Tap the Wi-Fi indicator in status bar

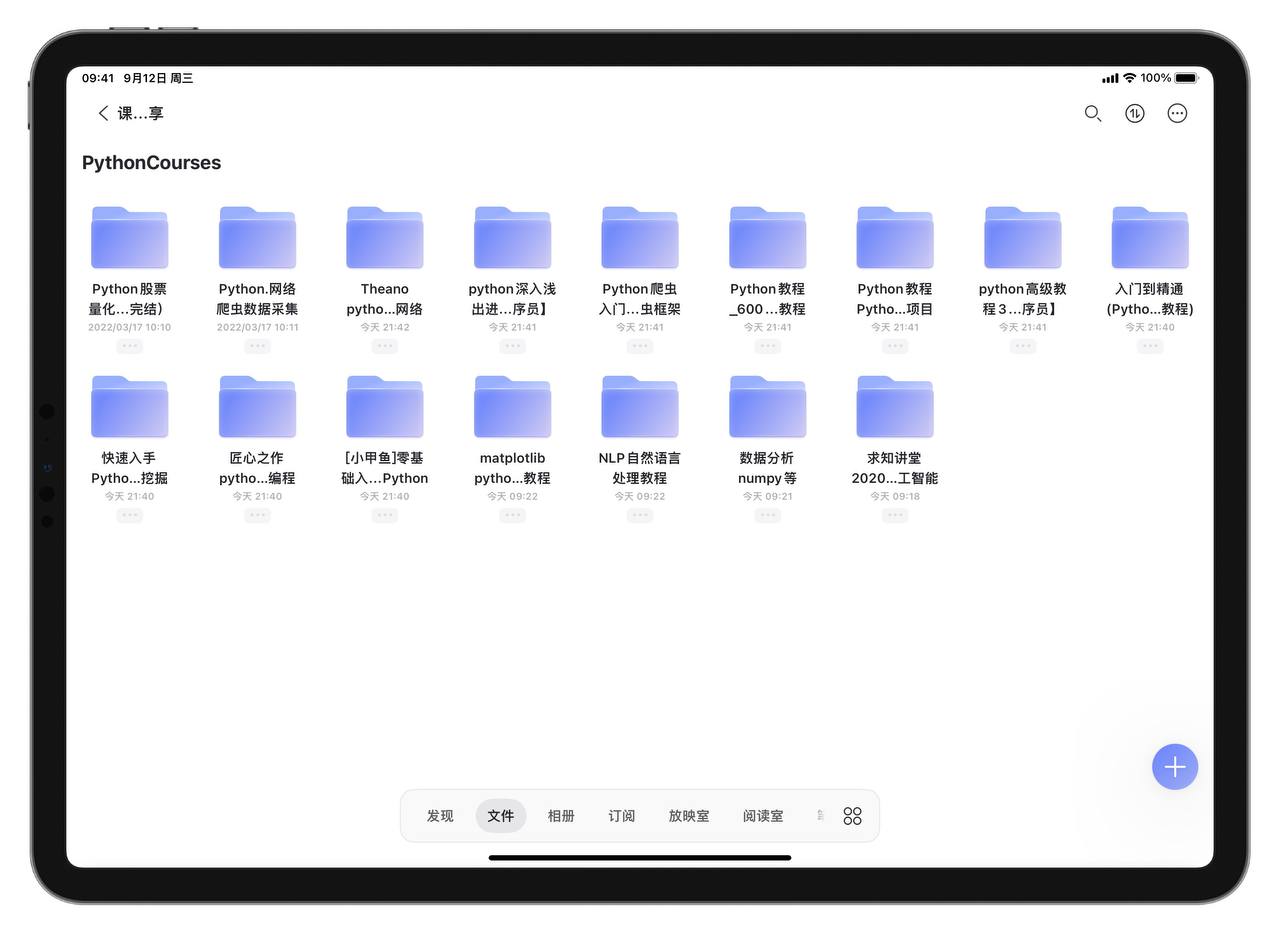1129,78
